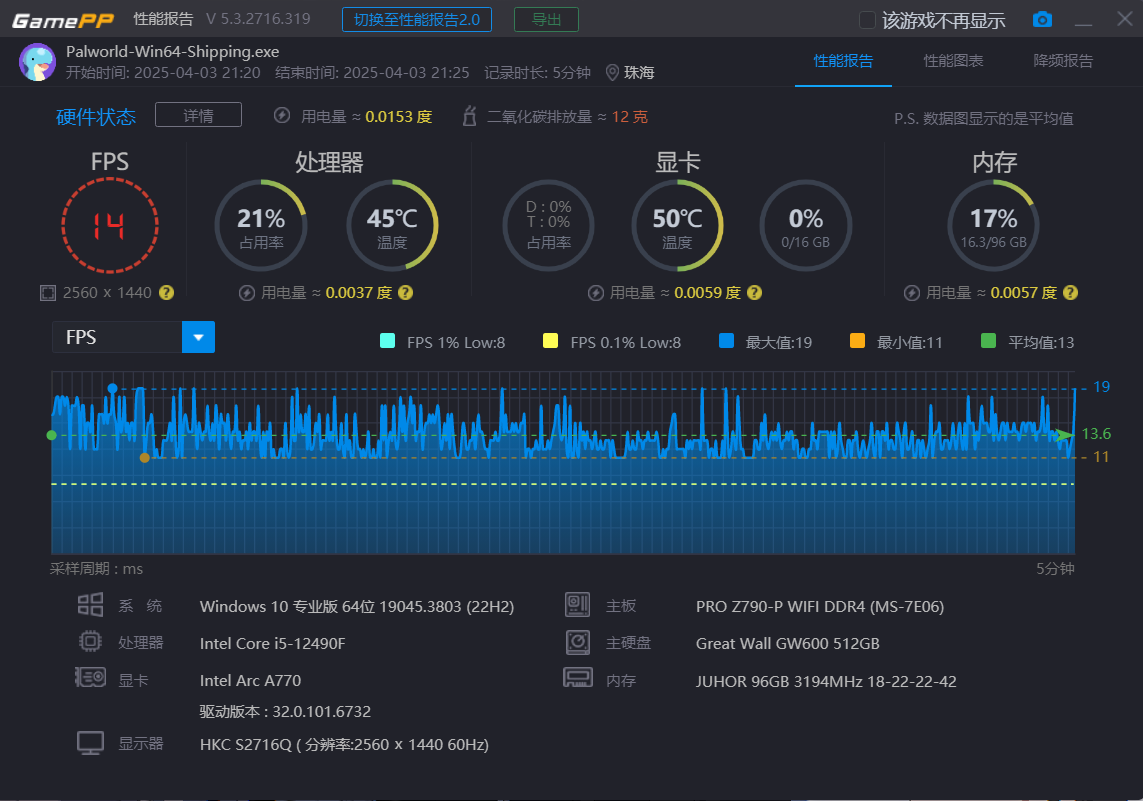Click the GPU memory 0/16 GB gauge

coord(805,225)
